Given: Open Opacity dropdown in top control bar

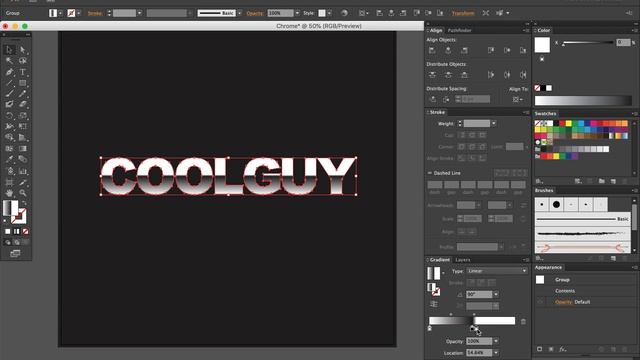Looking at the screenshot, I should pyautogui.click(x=297, y=13).
